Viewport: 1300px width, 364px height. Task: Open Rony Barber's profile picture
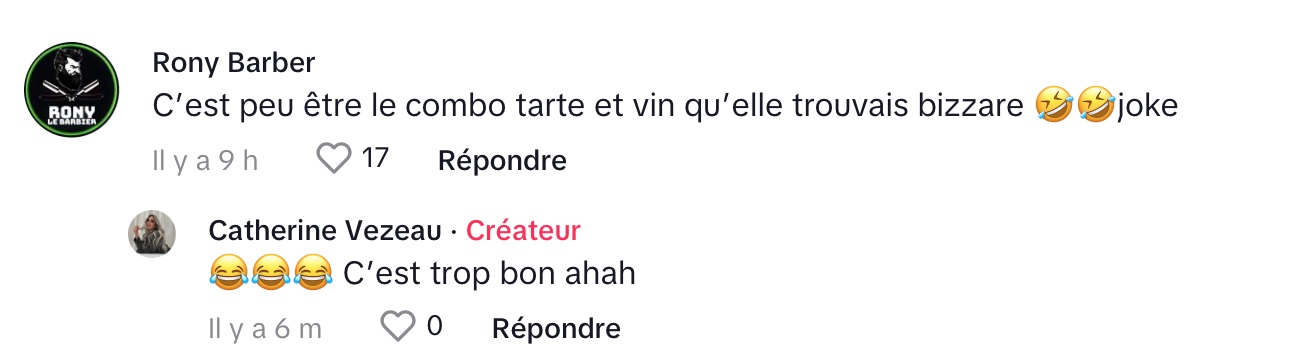pos(72,89)
